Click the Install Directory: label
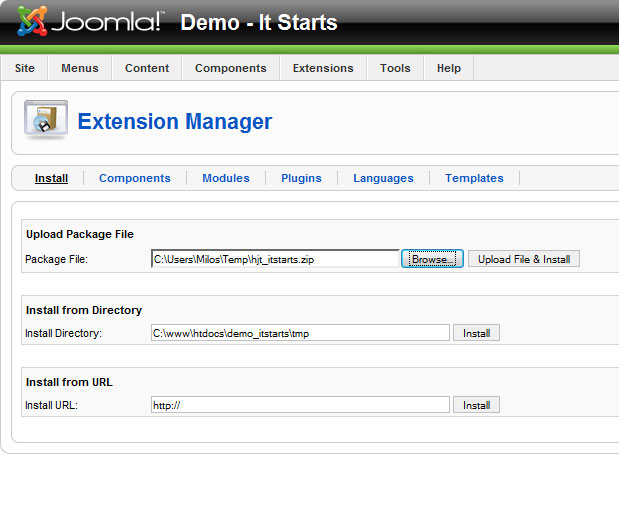 (x=63, y=333)
